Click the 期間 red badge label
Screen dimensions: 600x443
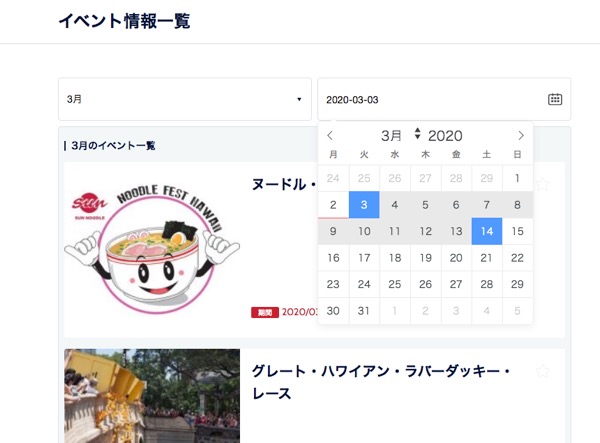265,312
